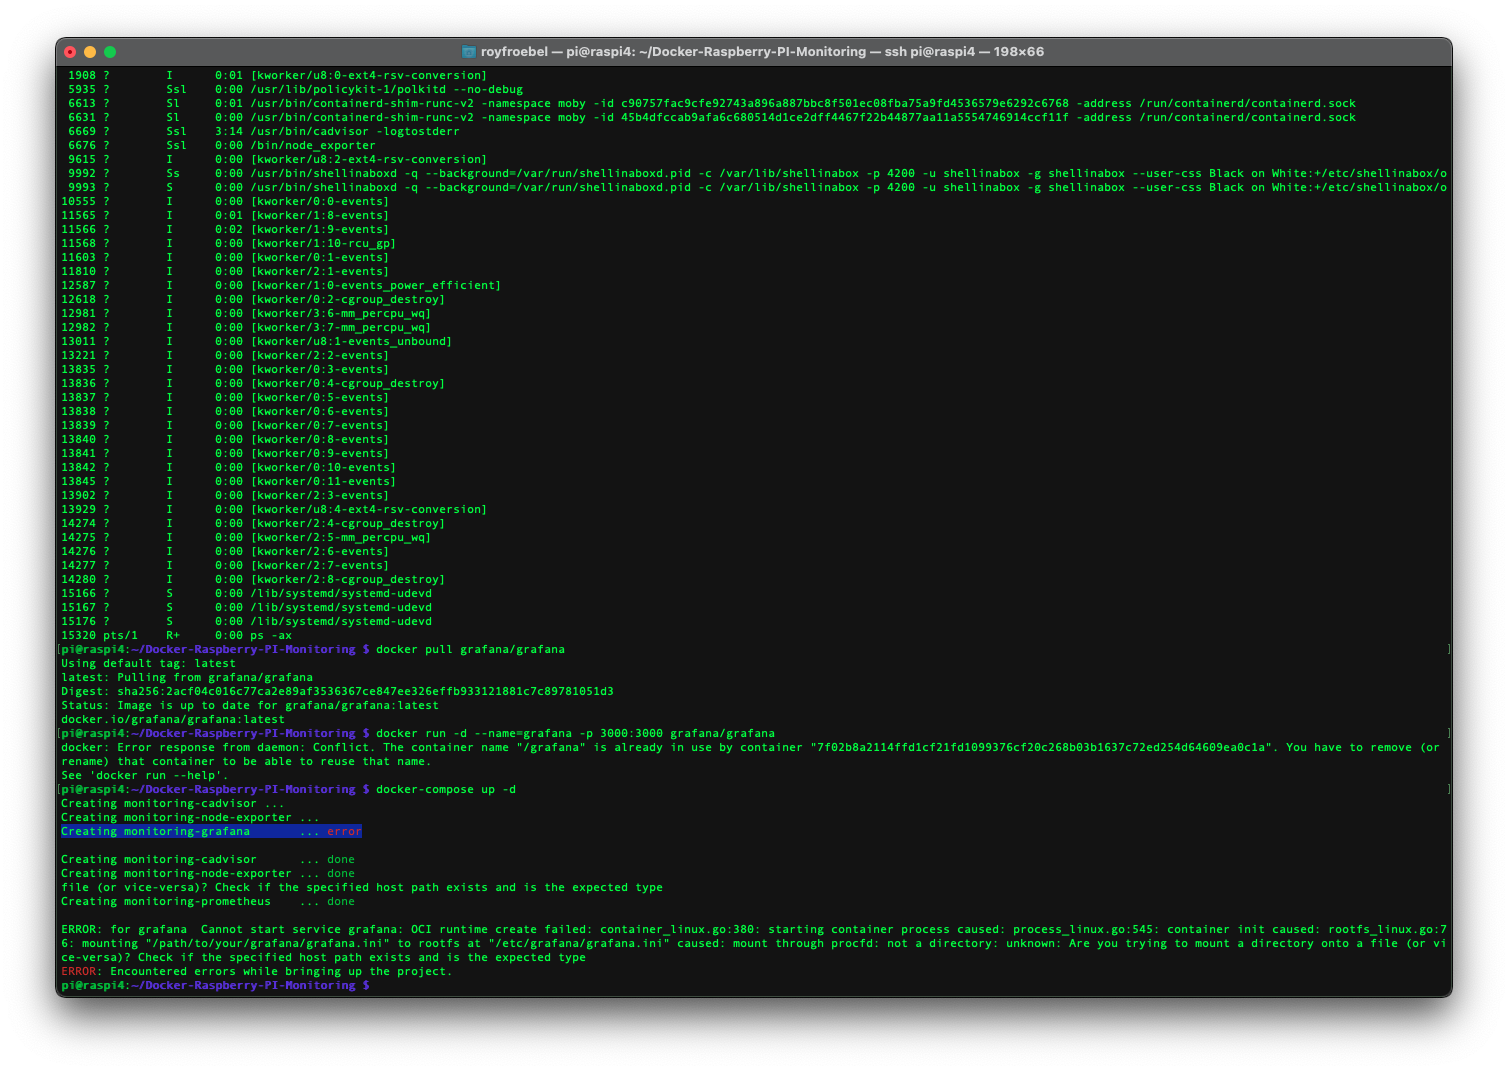The height and width of the screenshot is (1071, 1508).
Task: Click the red close button
Action: [70, 51]
